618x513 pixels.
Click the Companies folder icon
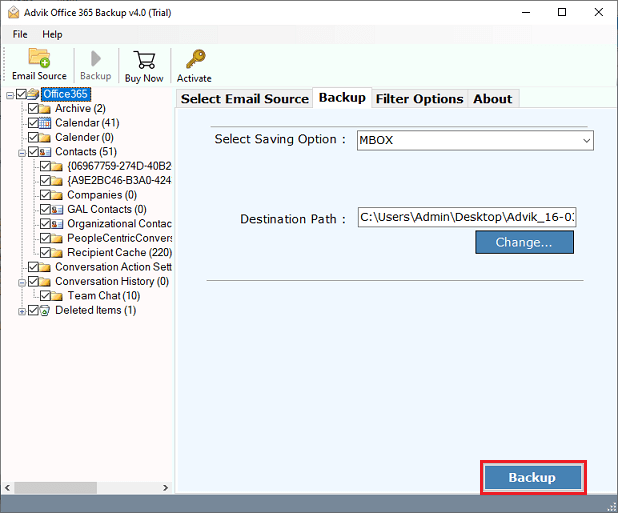click(57, 195)
